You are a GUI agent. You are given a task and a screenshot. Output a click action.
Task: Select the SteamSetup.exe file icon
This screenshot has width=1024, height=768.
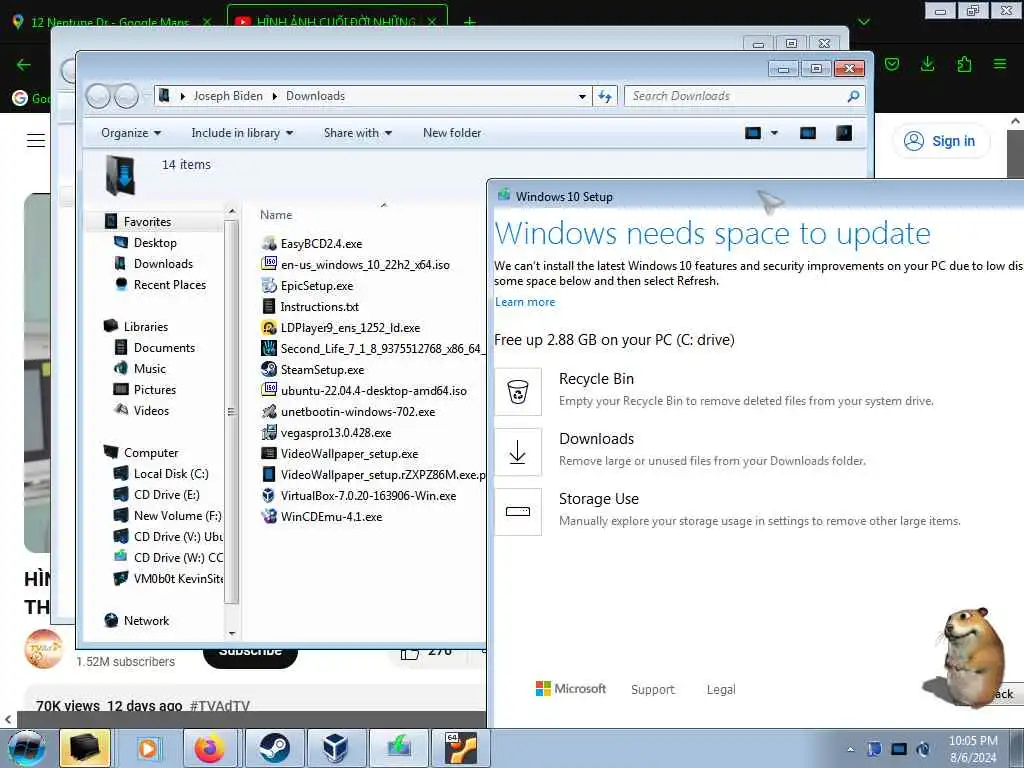click(x=269, y=369)
